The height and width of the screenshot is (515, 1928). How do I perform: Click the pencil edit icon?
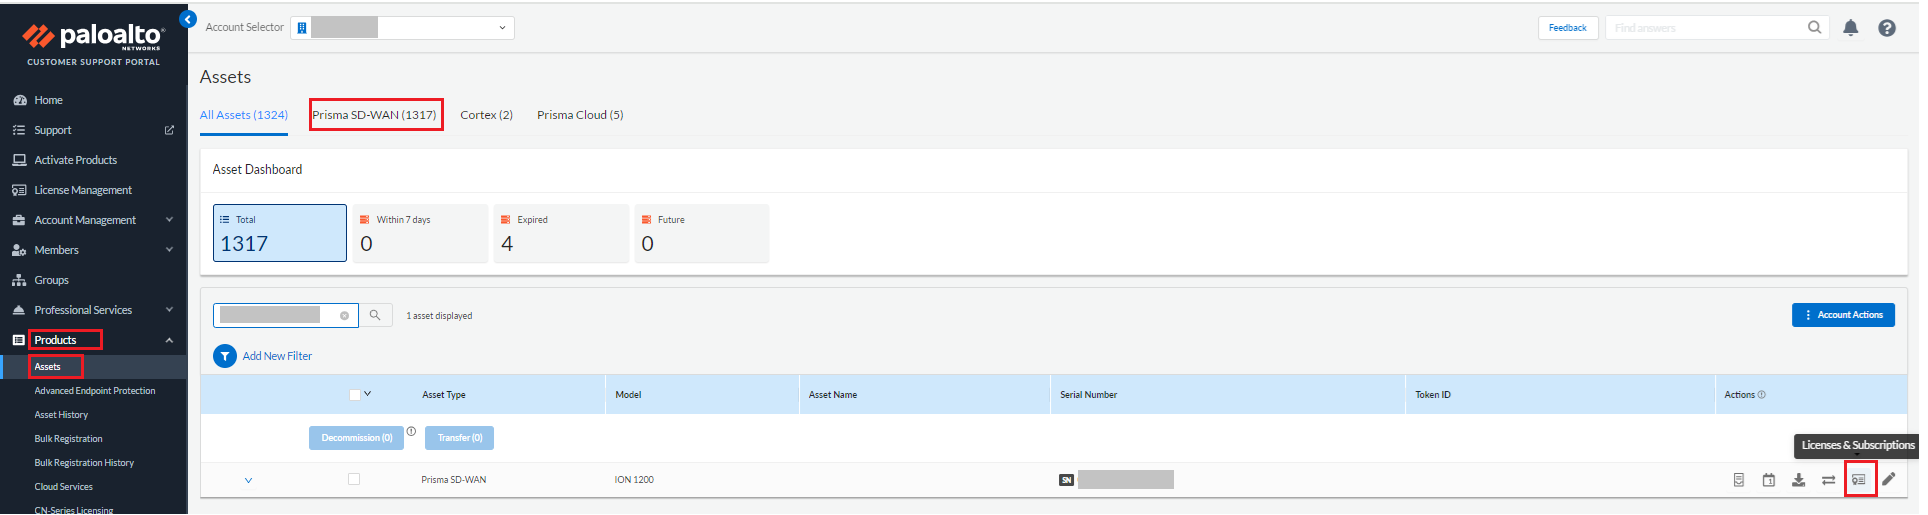click(1888, 480)
